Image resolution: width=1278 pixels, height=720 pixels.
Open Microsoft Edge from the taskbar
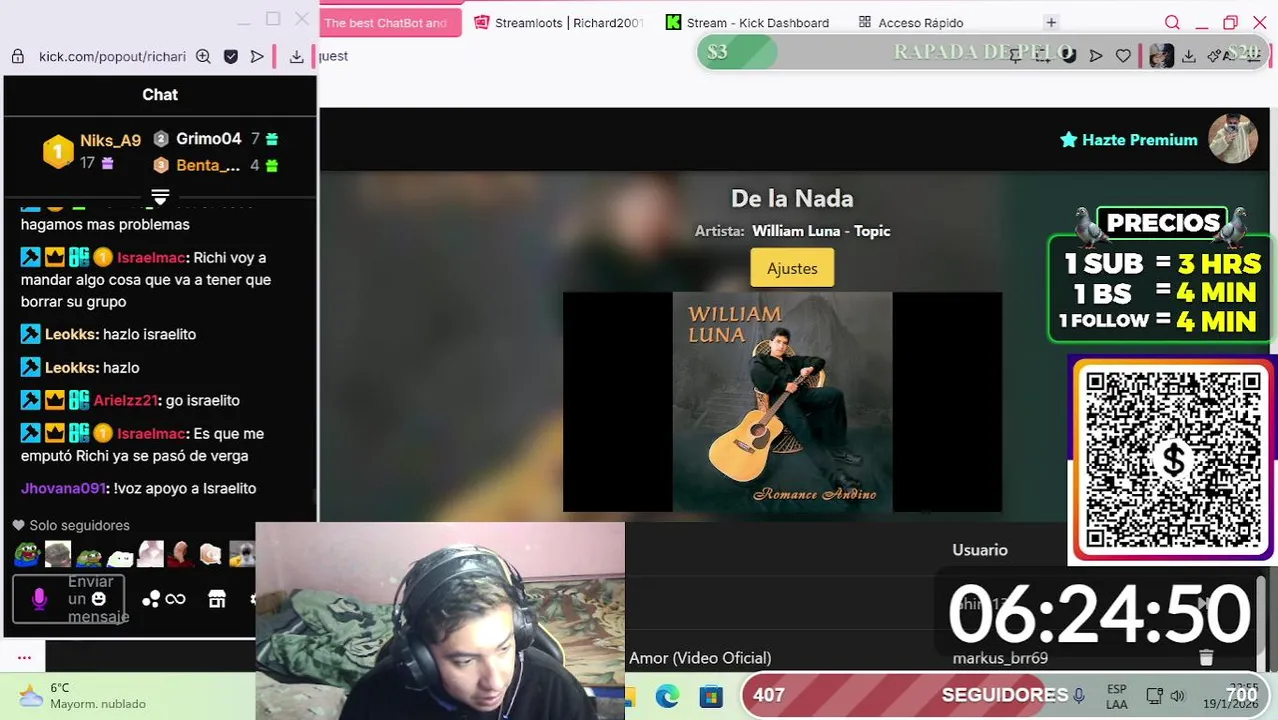[x=667, y=697]
